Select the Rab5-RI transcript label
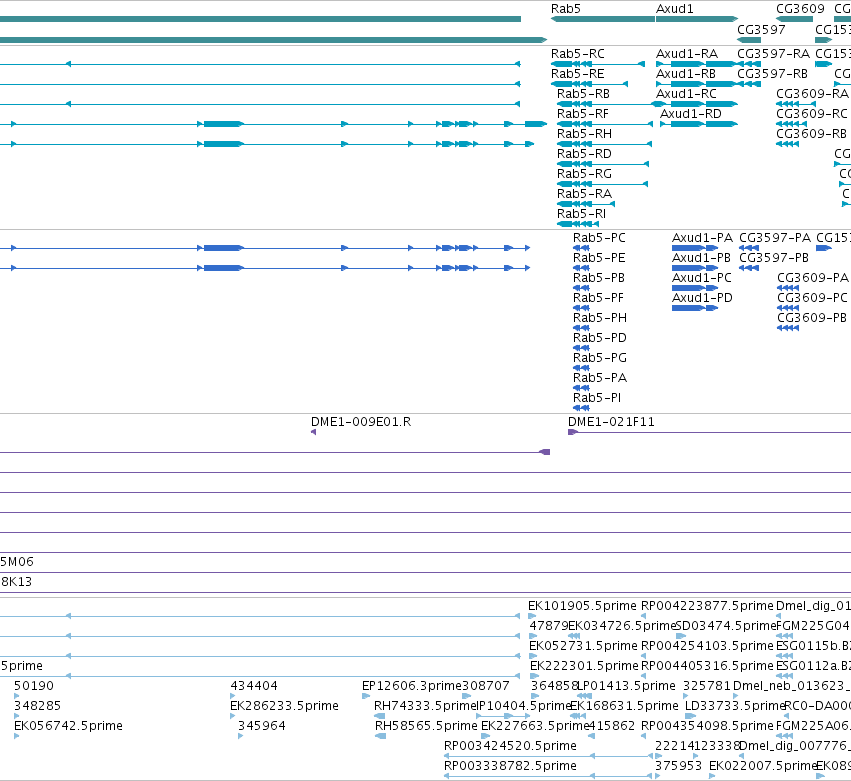The width and height of the screenshot is (851, 781). coord(581,214)
